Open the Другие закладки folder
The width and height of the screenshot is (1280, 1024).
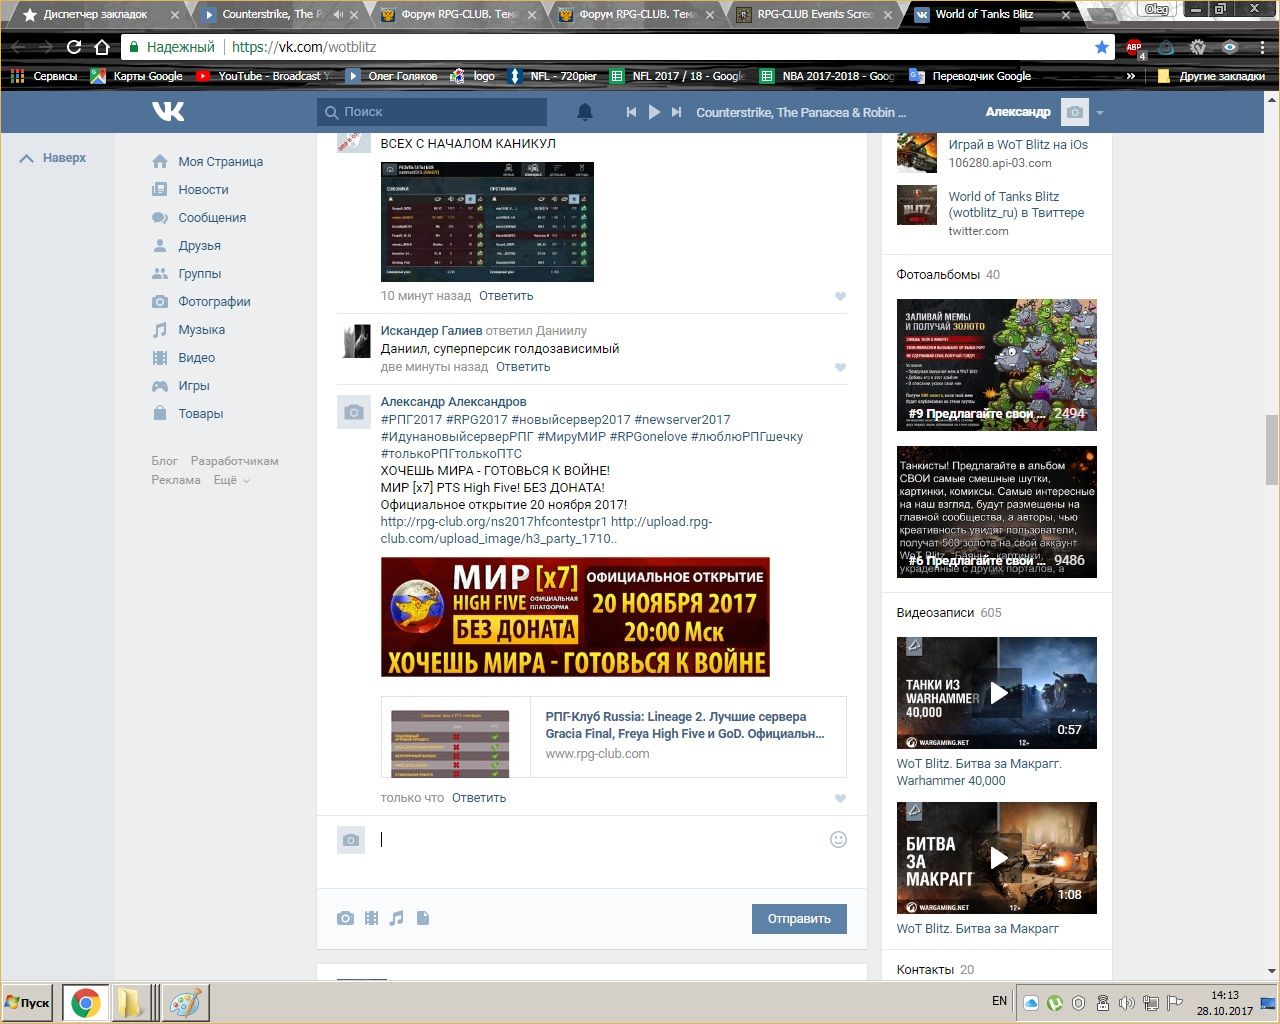coord(1210,76)
